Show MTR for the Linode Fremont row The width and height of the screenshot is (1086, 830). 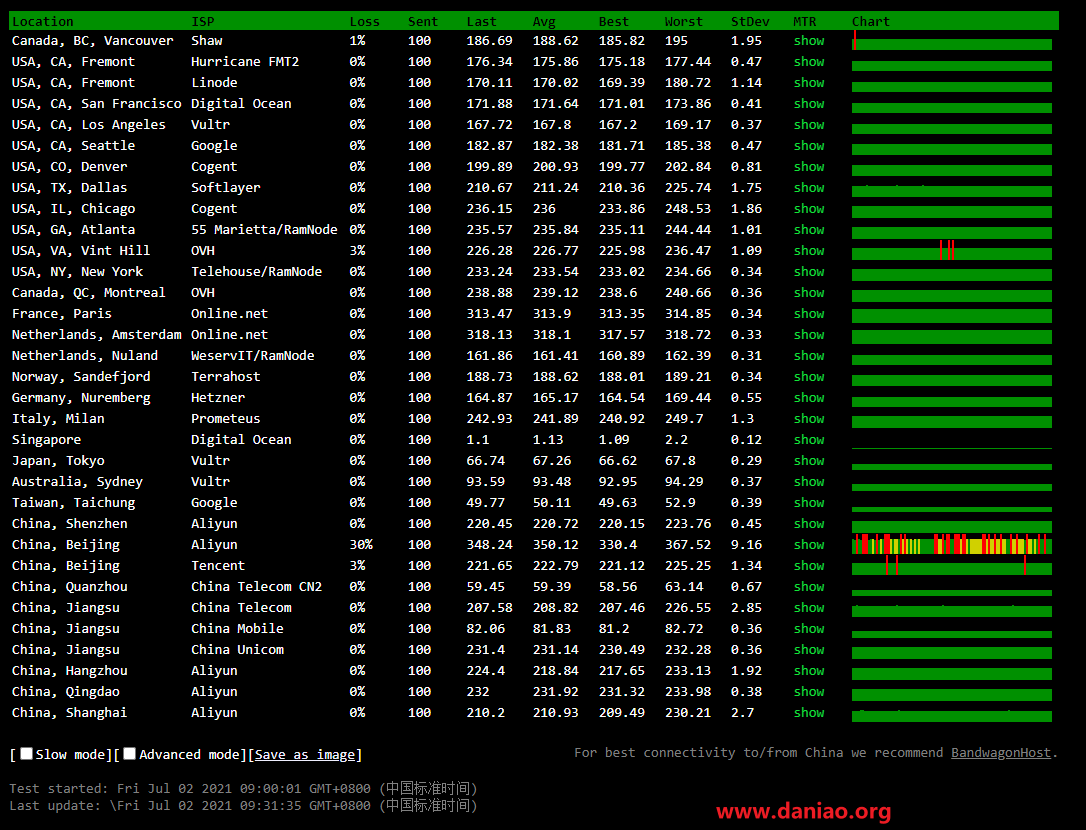[x=809, y=82]
